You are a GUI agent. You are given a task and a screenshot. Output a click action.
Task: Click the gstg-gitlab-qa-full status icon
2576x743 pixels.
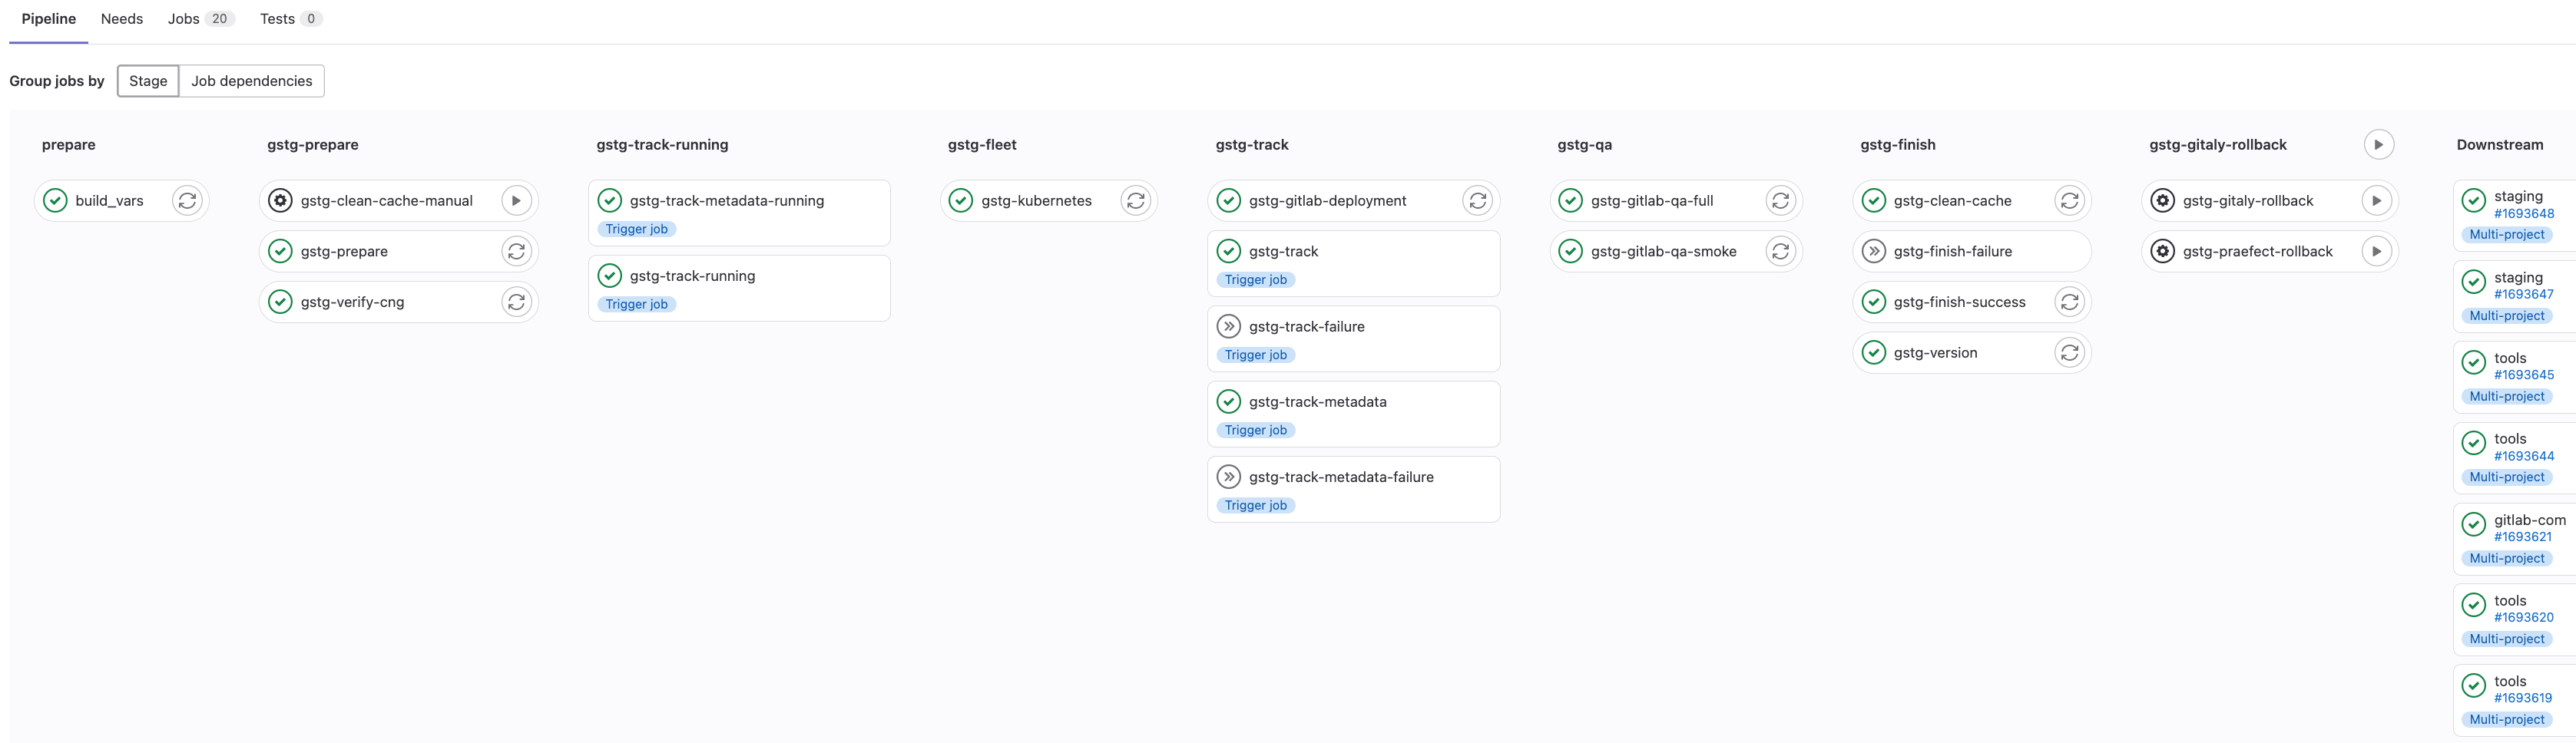pyautogui.click(x=1570, y=201)
